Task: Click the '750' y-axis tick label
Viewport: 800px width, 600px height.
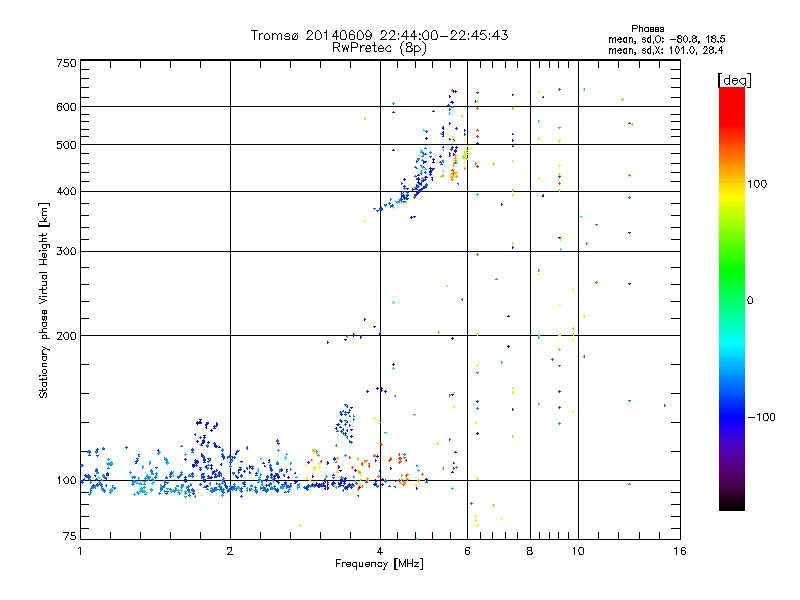Action: 66,63
